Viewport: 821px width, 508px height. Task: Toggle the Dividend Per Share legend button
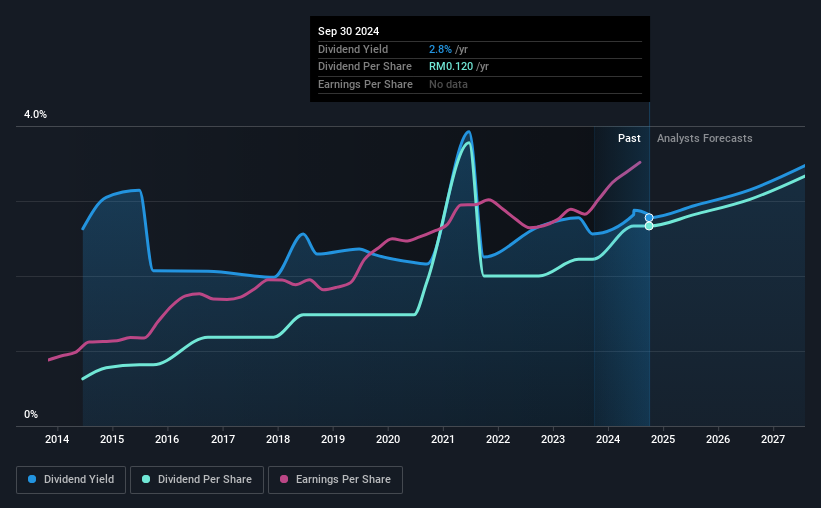tap(197, 480)
